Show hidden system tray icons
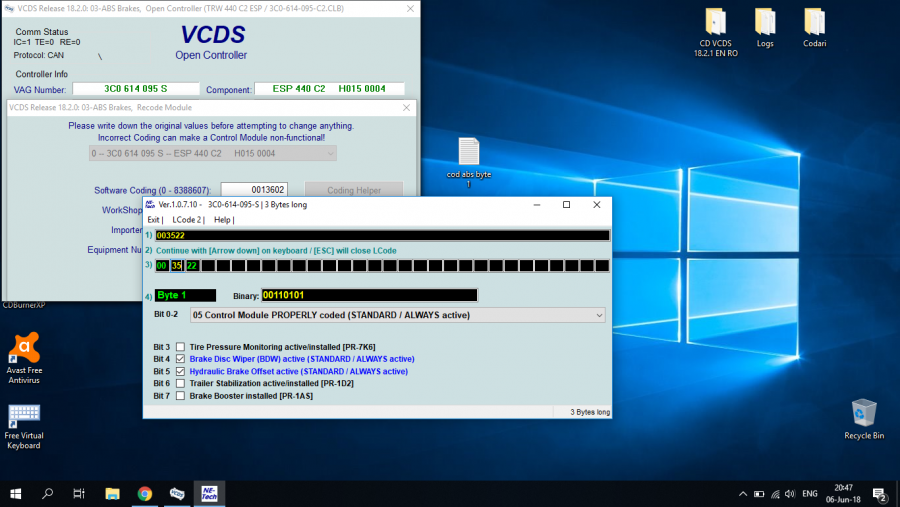 [742, 494]
